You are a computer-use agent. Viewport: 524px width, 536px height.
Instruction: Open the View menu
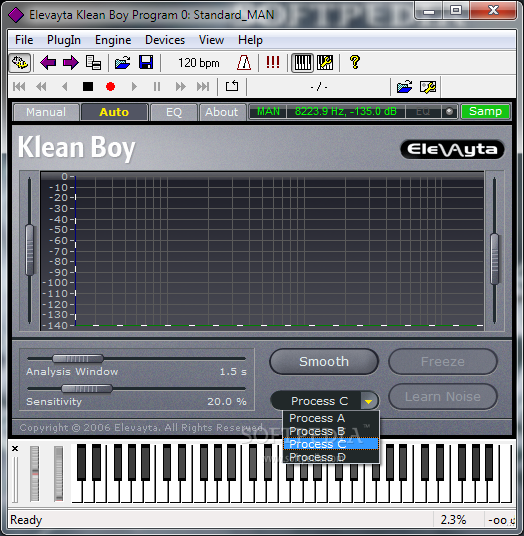[212, 40]
